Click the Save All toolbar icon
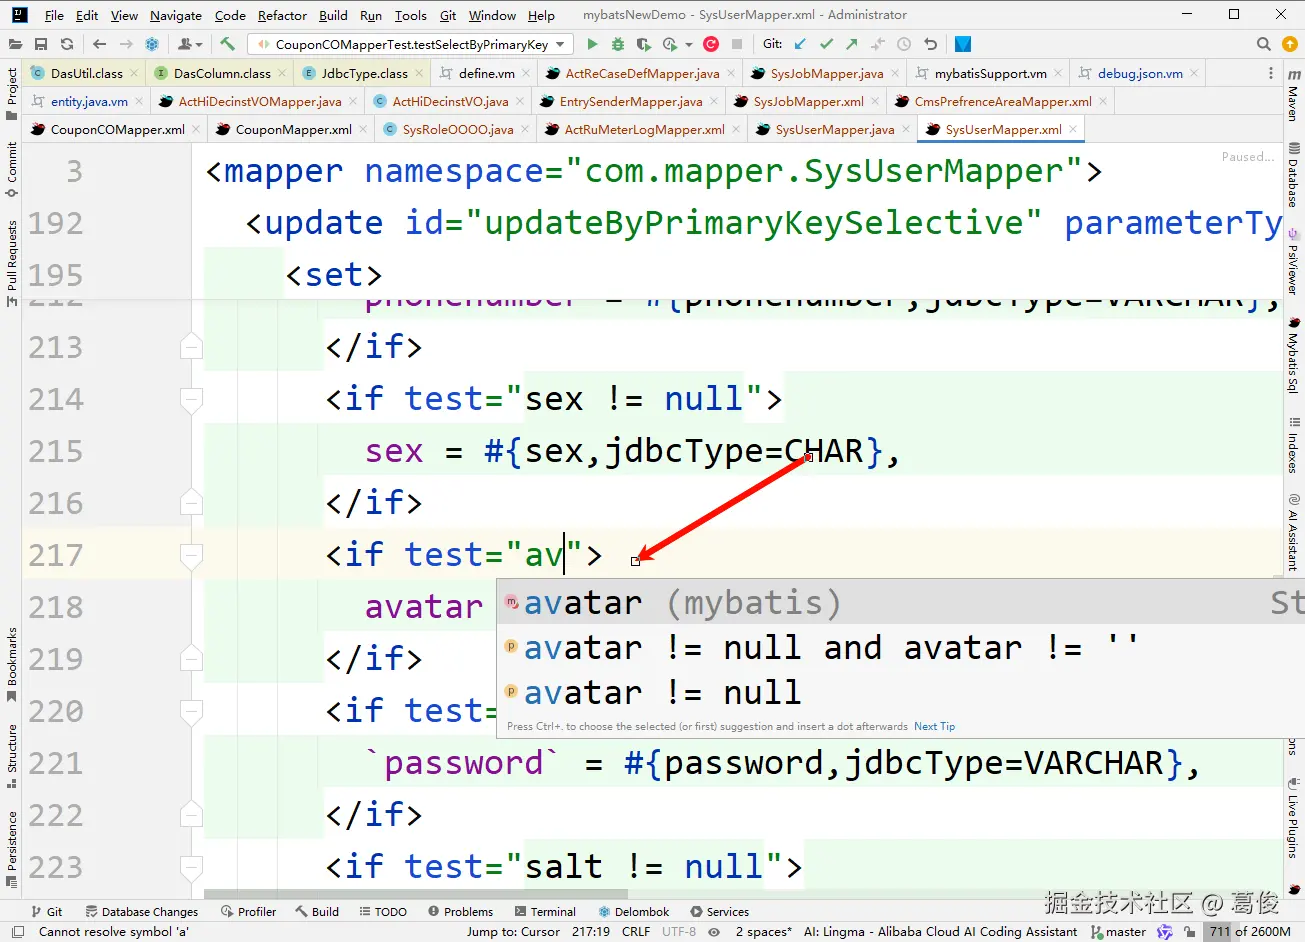 click(x=41, y=44)
